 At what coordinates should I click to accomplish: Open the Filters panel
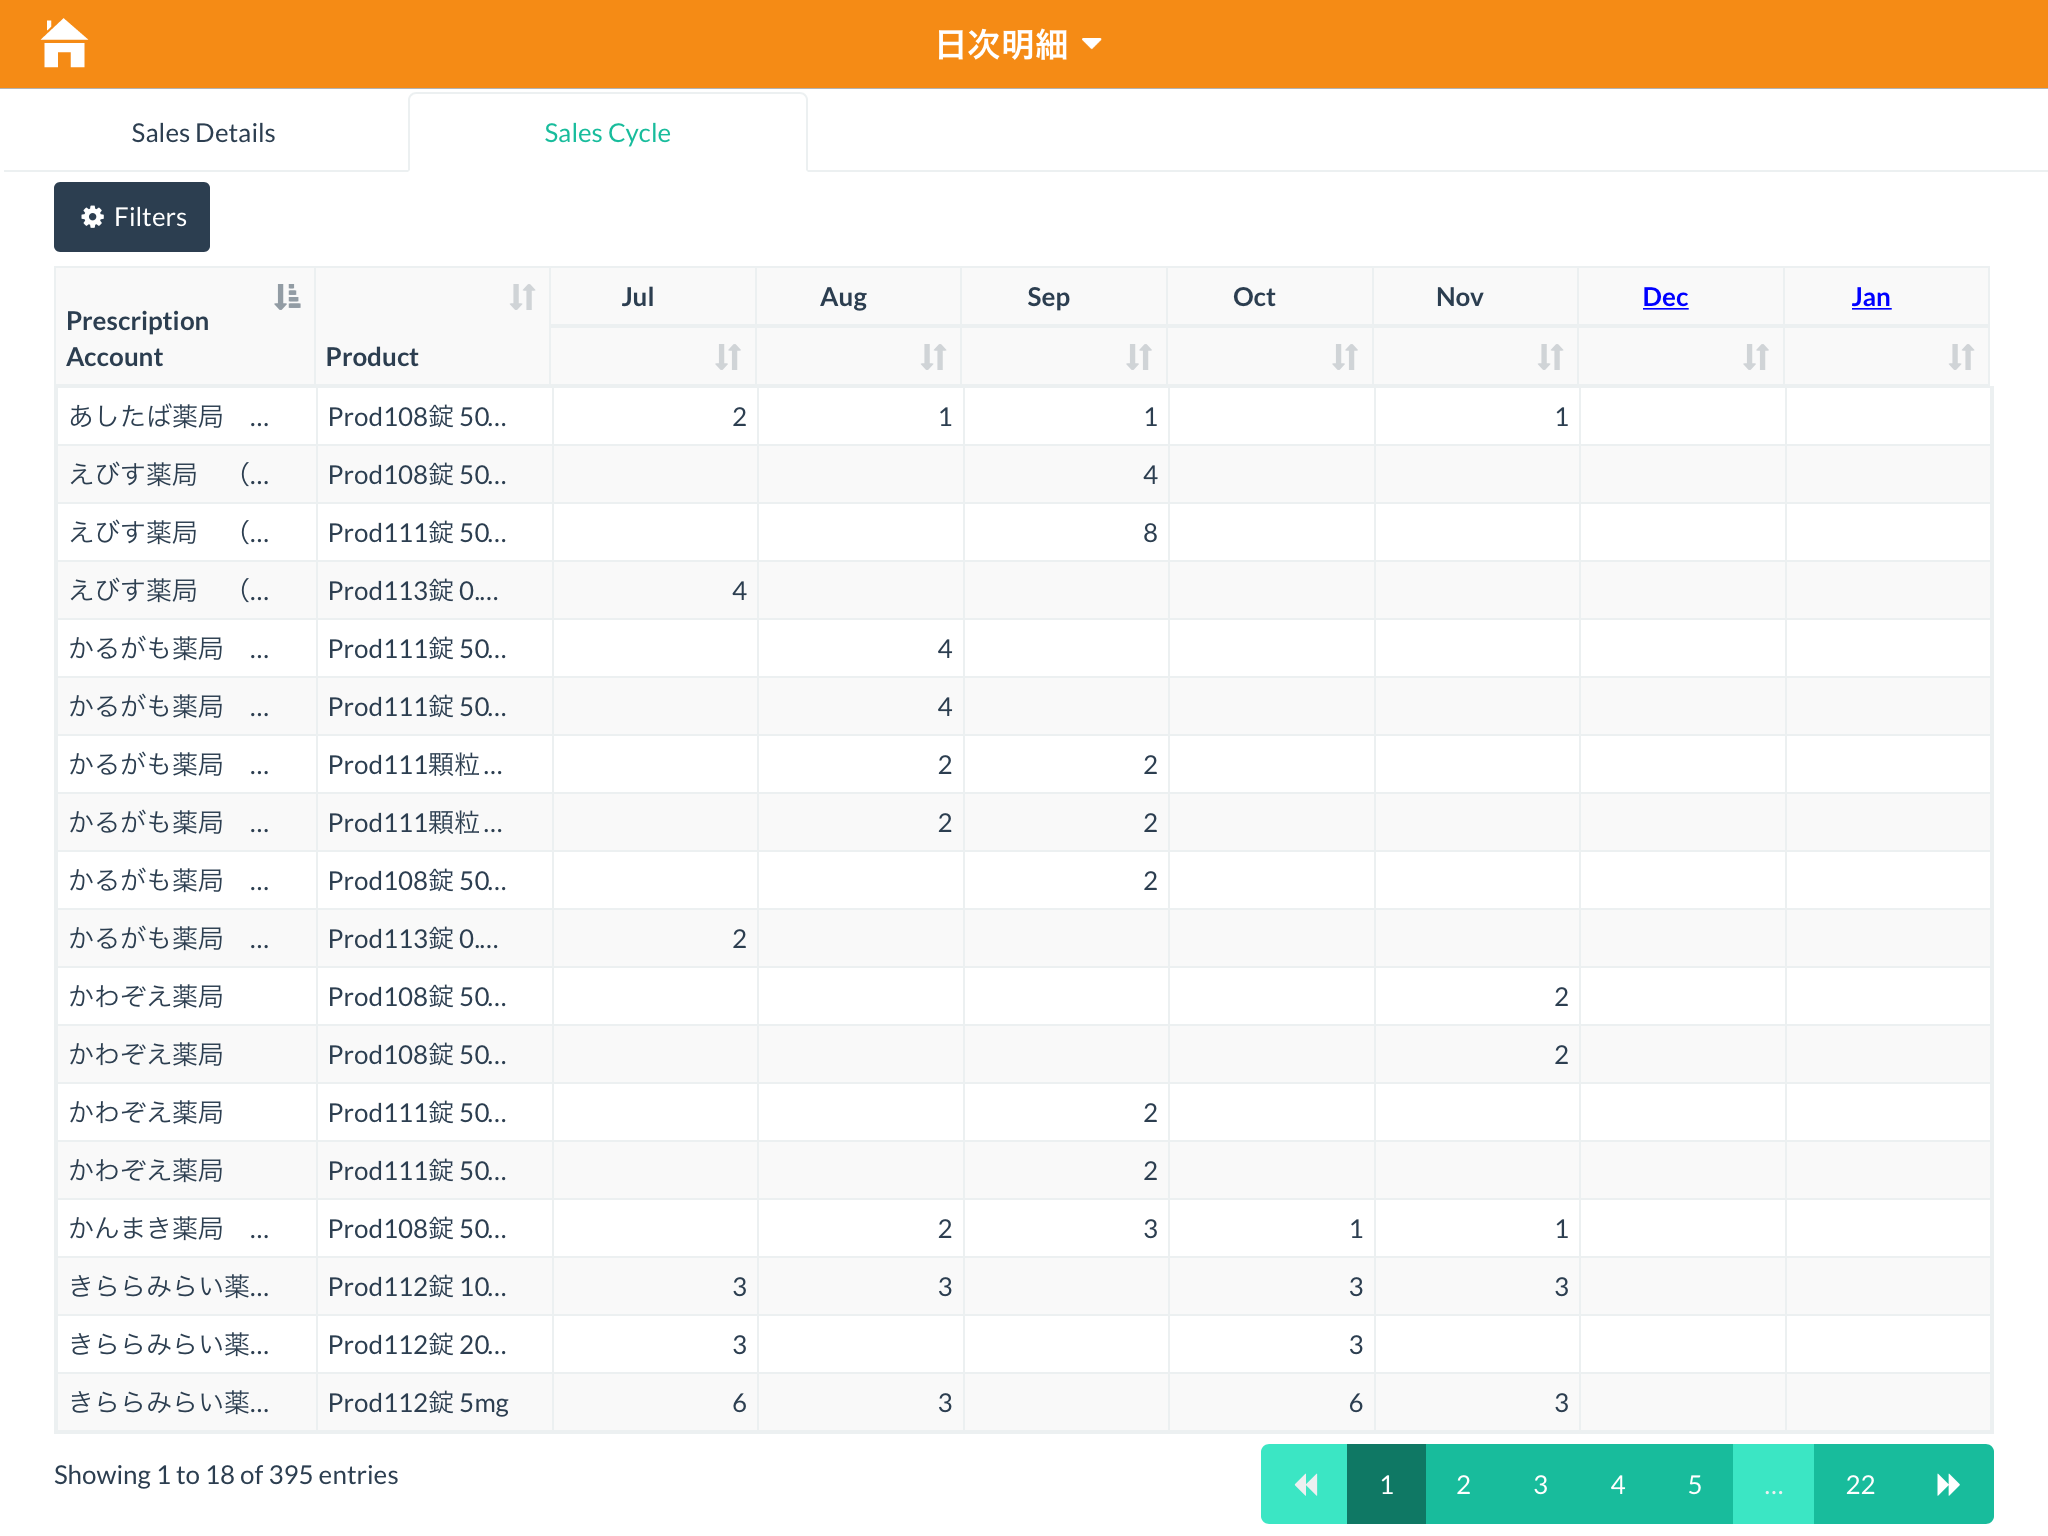point(132,217)
